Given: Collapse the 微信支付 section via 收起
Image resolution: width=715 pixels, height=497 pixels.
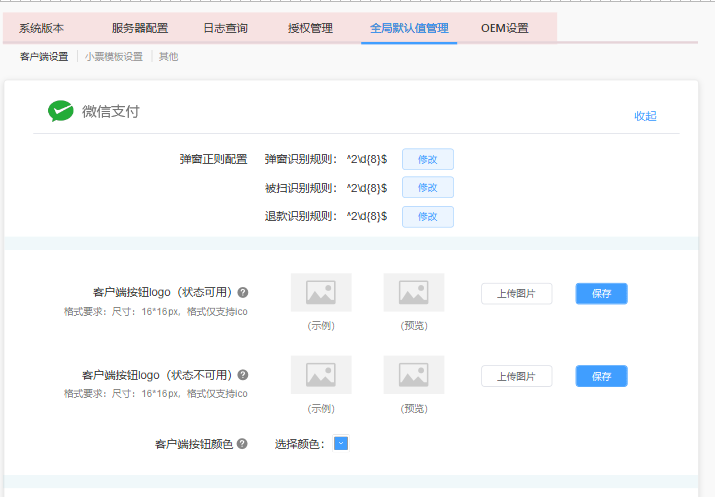Looking at the screenshot, I should tap(645, 116).
